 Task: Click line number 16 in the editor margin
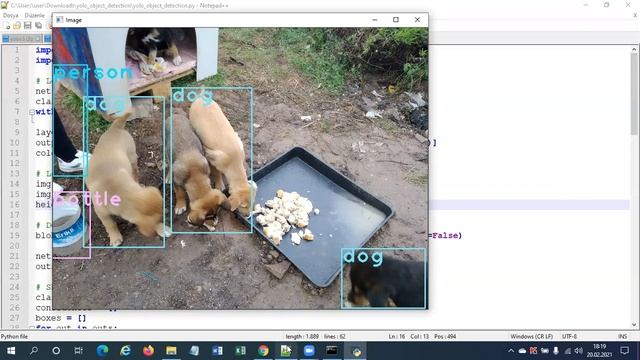[15, 204]
